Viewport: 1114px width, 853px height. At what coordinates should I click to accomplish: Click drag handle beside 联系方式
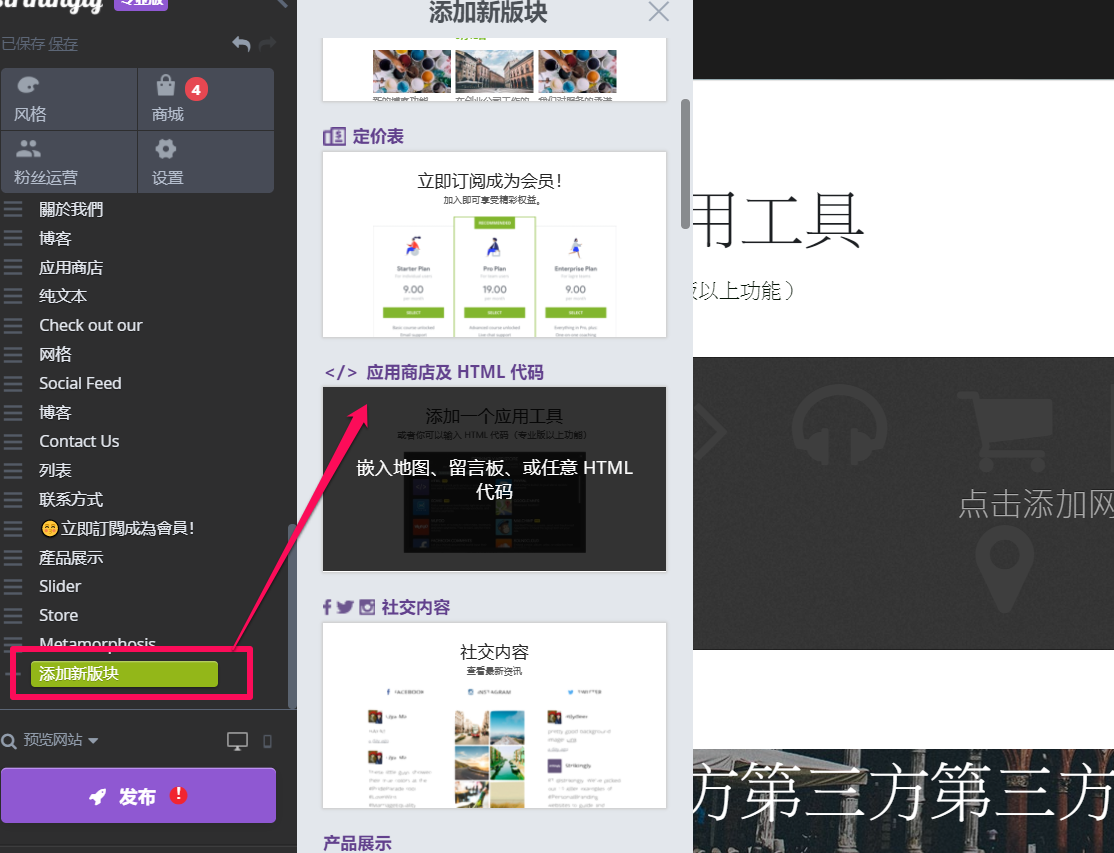[x=13, y=499]
